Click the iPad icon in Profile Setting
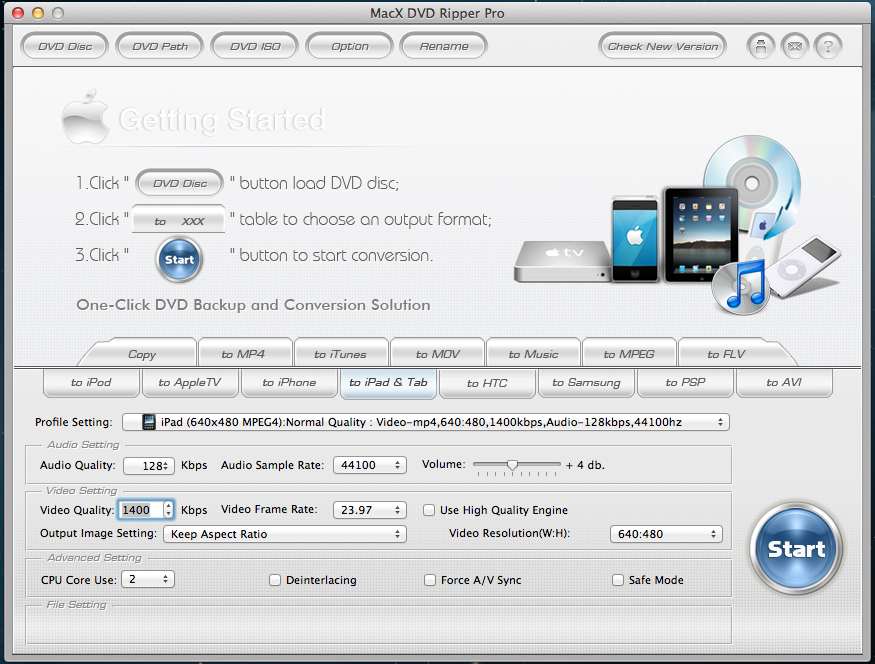Viewport: 875px width, 664px height. click(149, 422)
